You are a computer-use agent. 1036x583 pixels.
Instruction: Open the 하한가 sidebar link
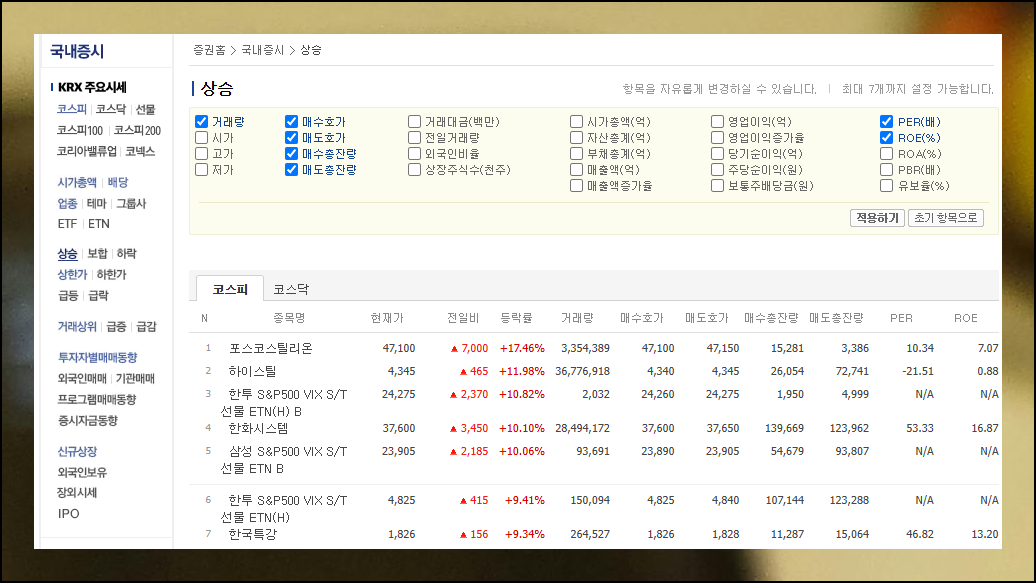click(x=111, y=274)
